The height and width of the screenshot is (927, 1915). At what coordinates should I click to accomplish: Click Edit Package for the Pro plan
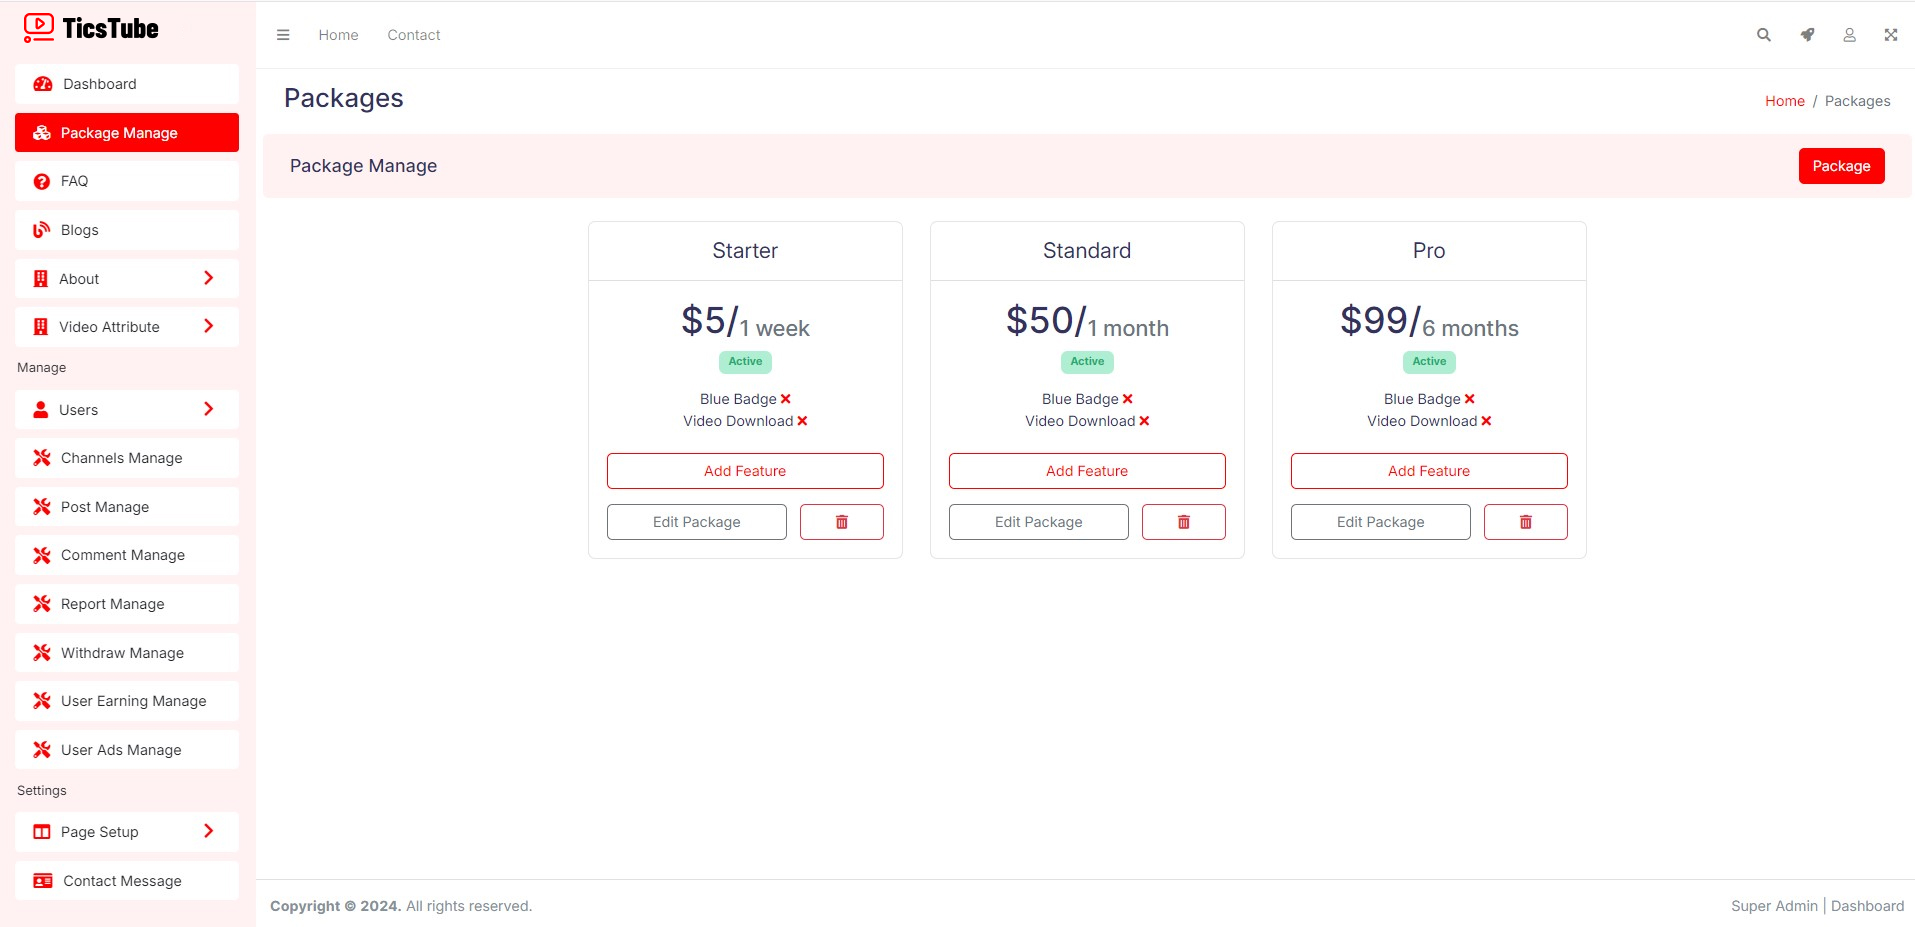(x=1380, y=522)
